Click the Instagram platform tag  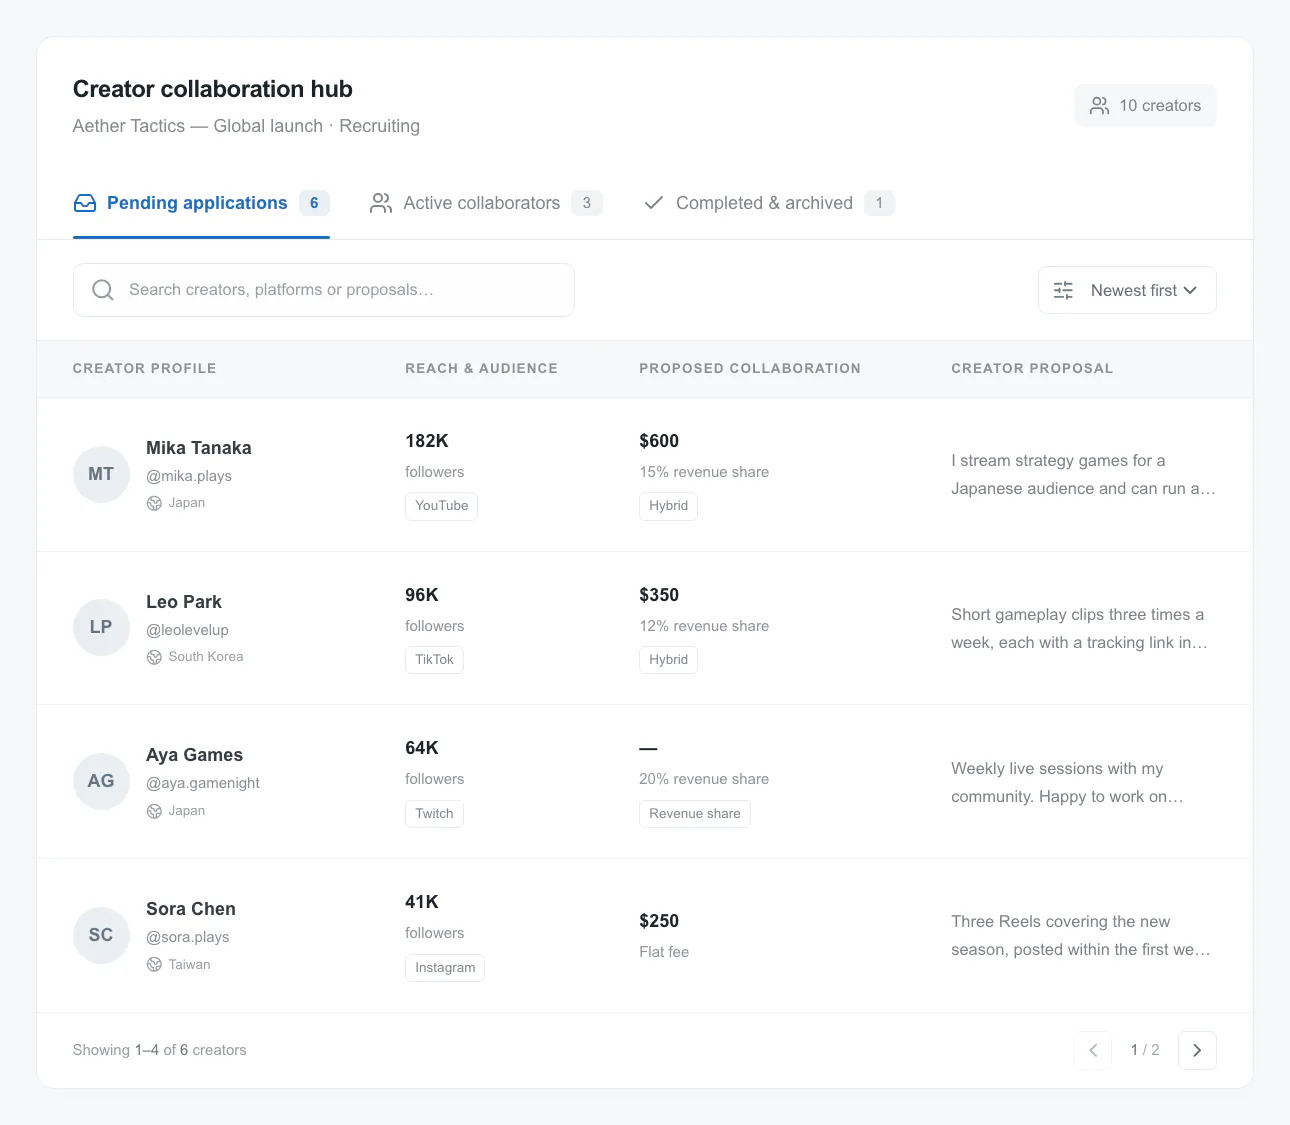click(445, 968)
